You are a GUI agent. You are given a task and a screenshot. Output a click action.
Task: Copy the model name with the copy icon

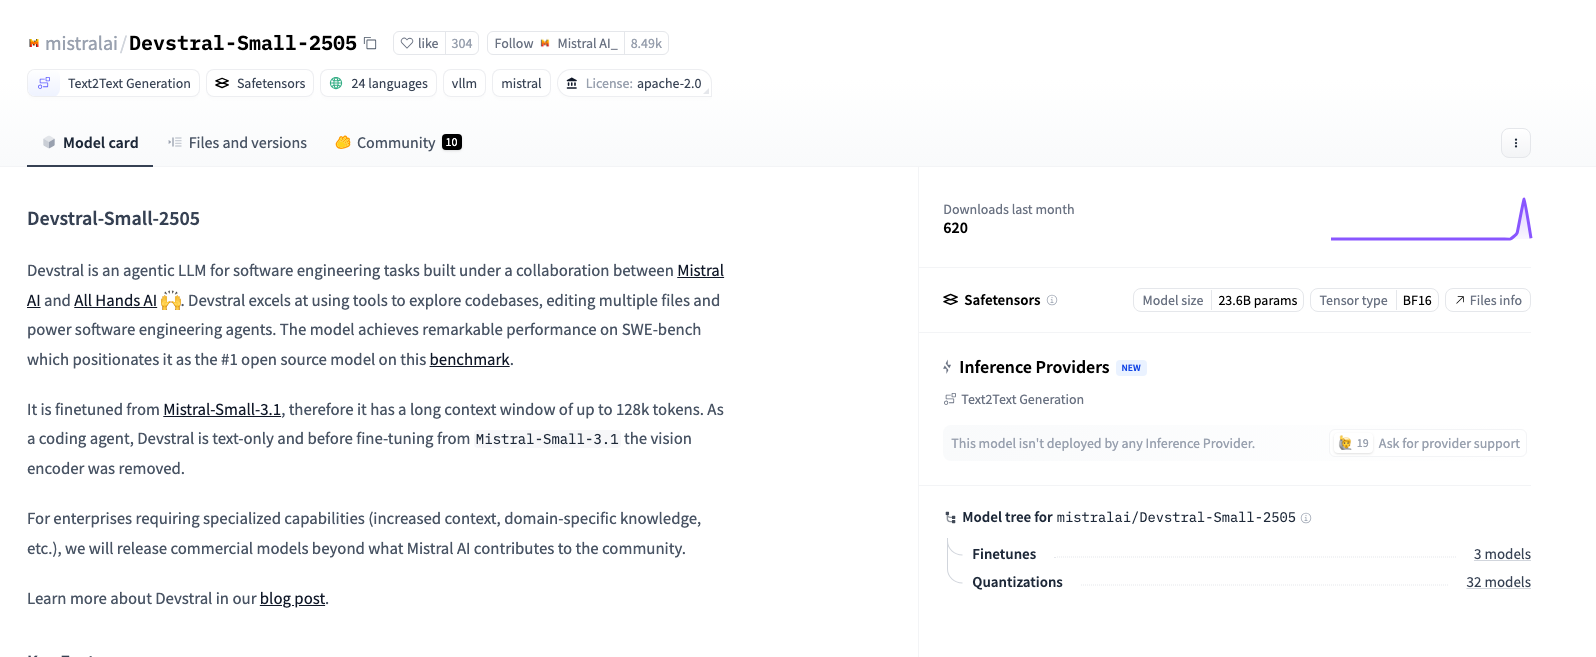point(370,43)
